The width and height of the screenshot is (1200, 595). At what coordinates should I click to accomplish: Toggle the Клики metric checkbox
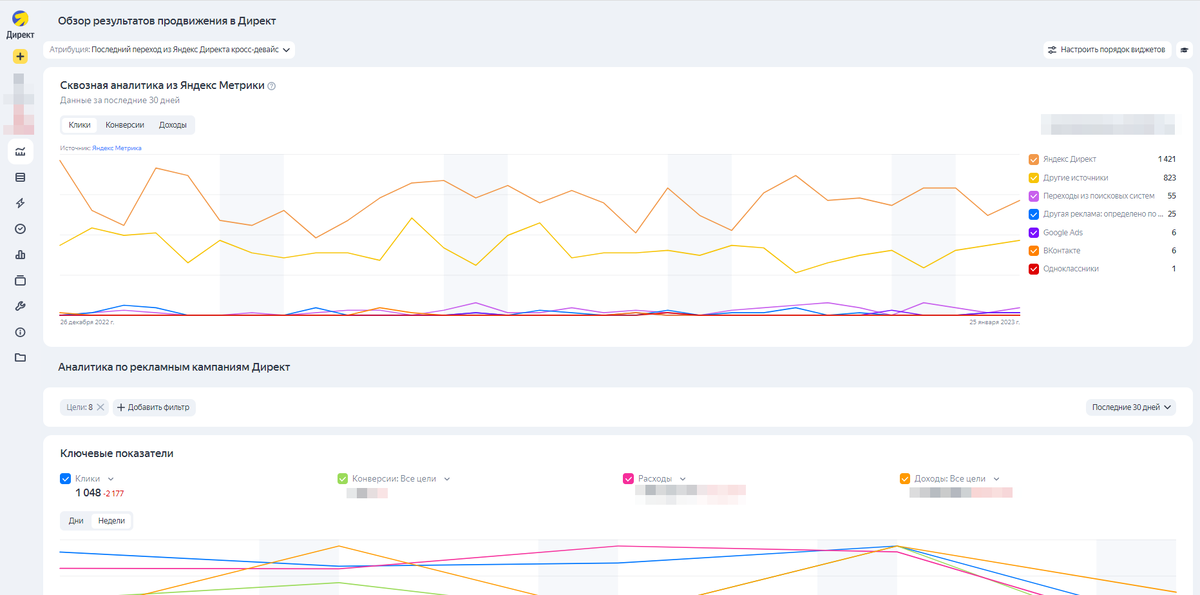[65, 479]
